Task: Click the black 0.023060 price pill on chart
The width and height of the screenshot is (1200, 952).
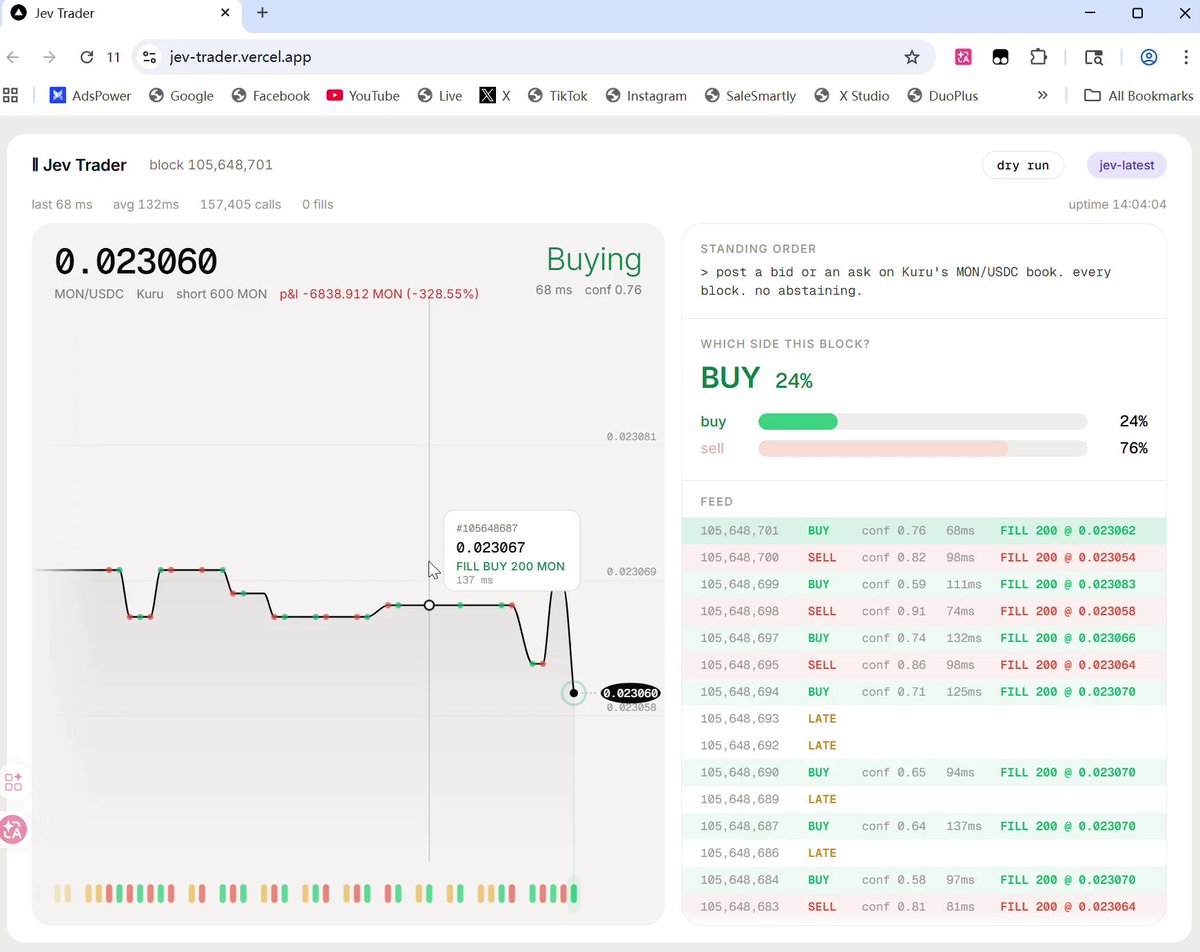Action: [x=631, y=693]
